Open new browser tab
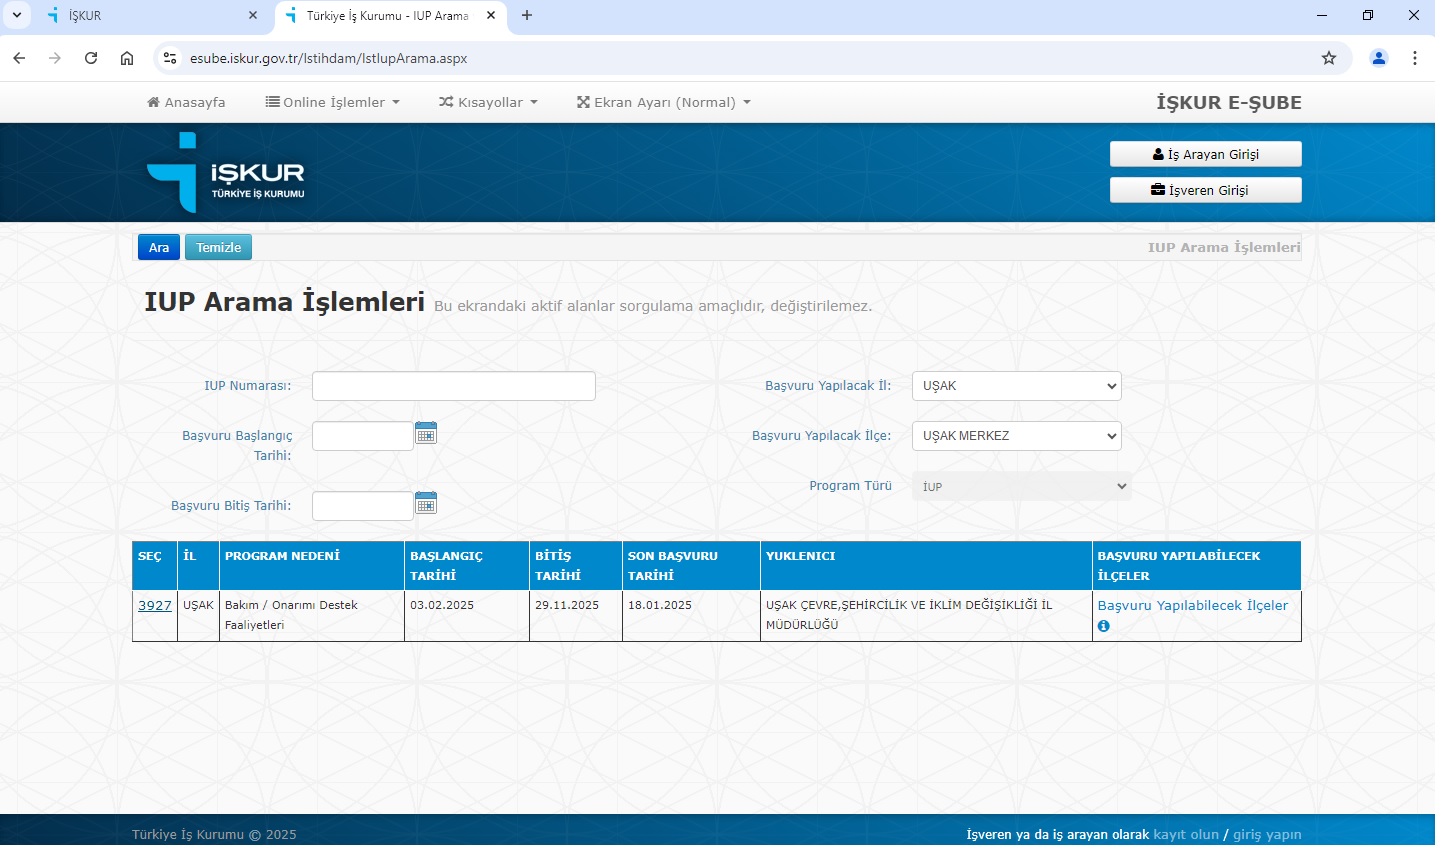1446x850 pixels. [527, 15]
